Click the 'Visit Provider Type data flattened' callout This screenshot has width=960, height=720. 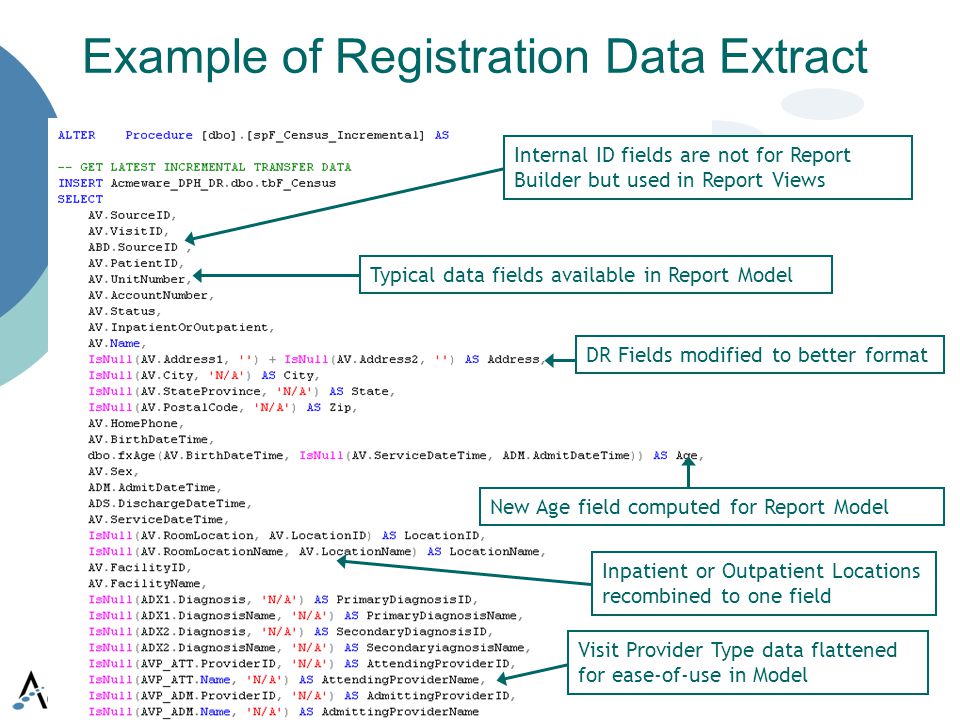tap(748, 662)
